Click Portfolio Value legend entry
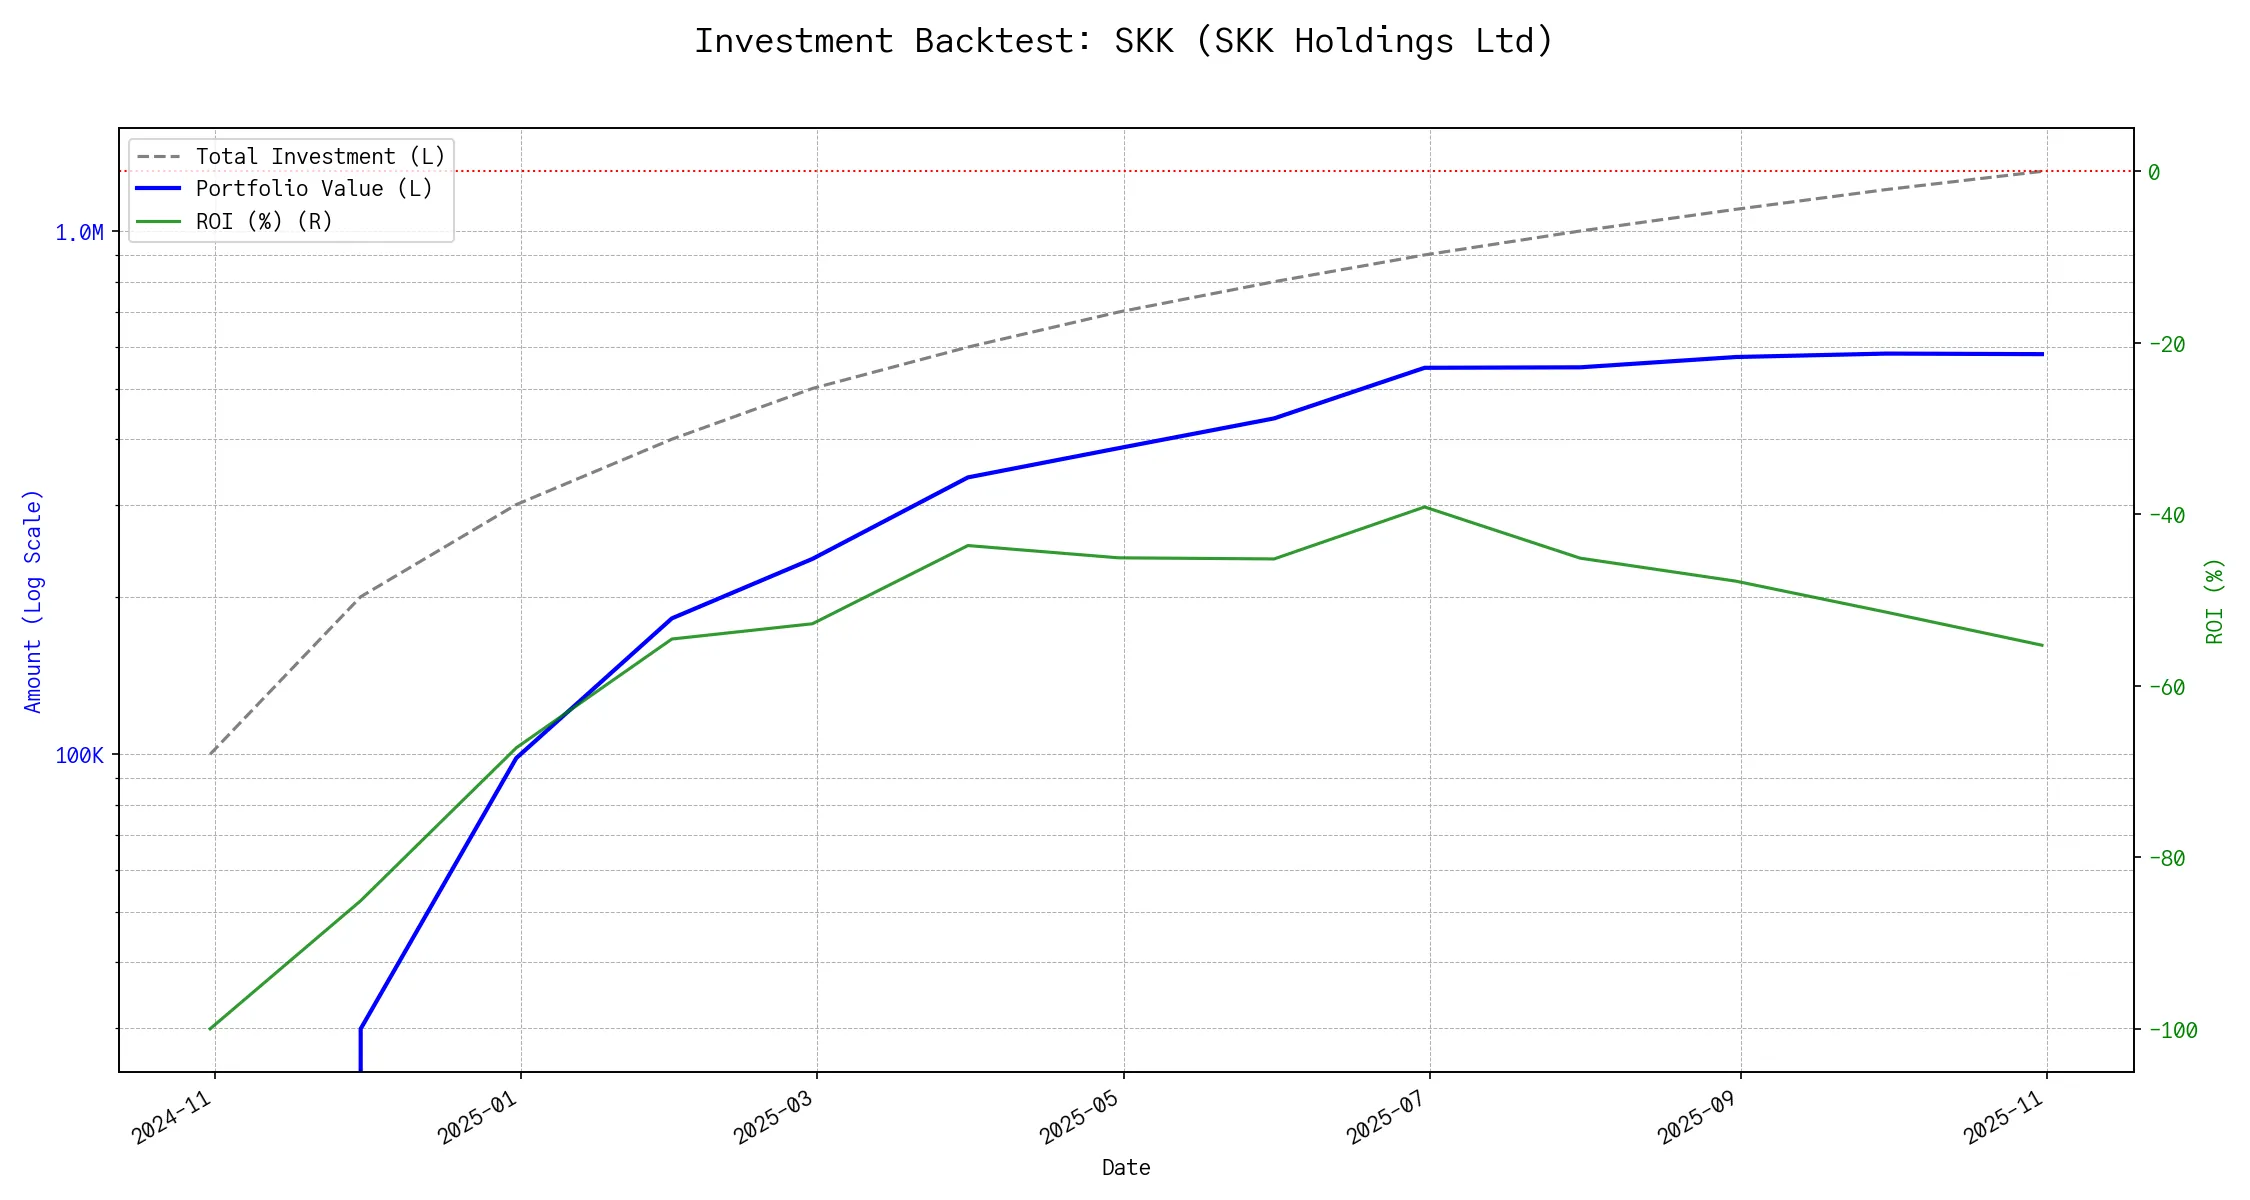 [314, 189]
